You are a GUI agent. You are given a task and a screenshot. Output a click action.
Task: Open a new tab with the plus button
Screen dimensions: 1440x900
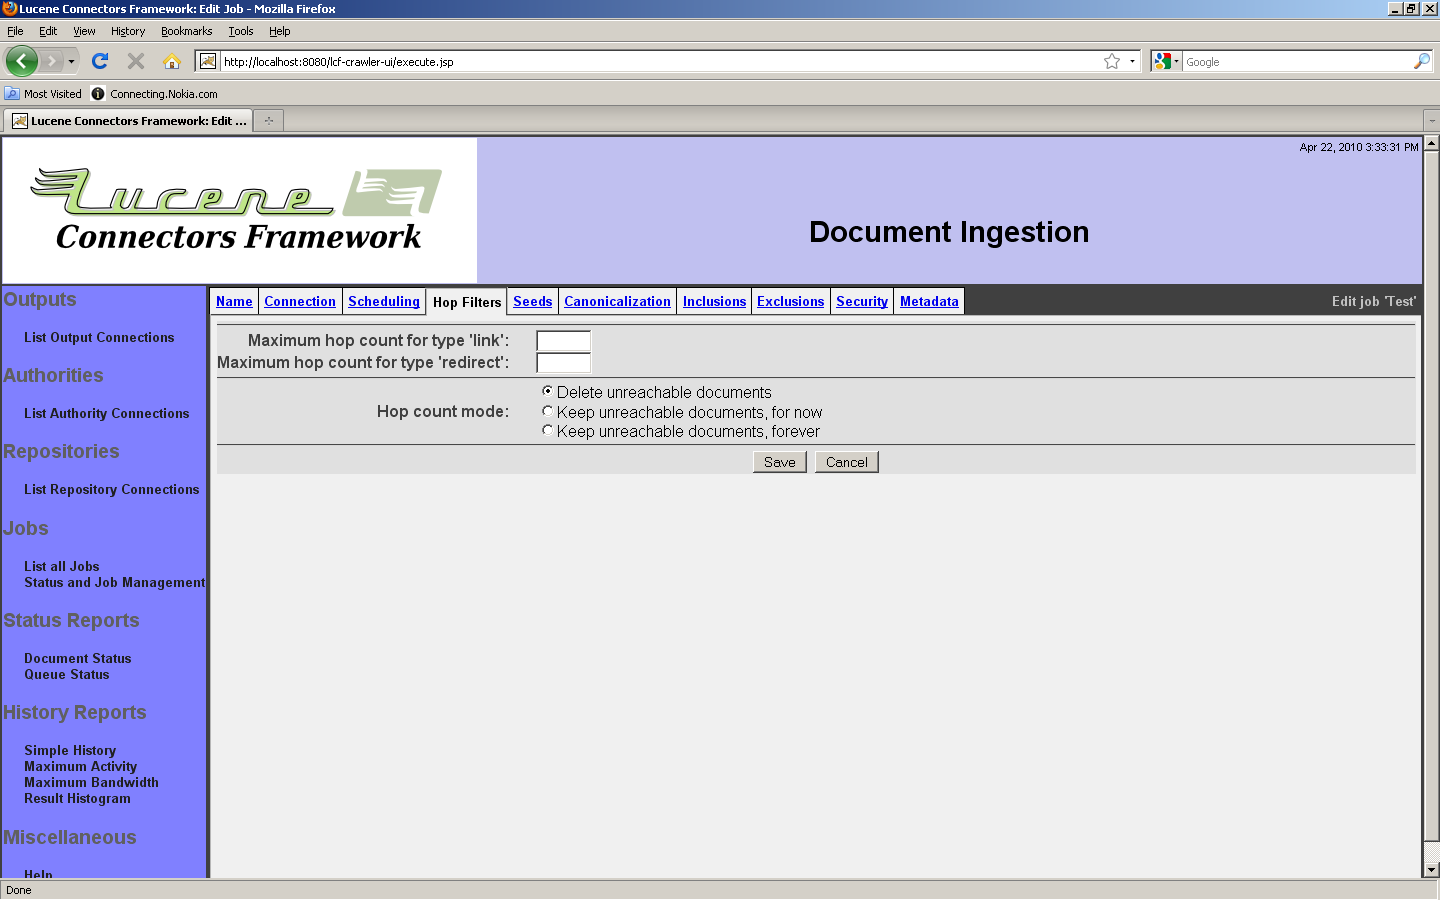tap(268, 121)
